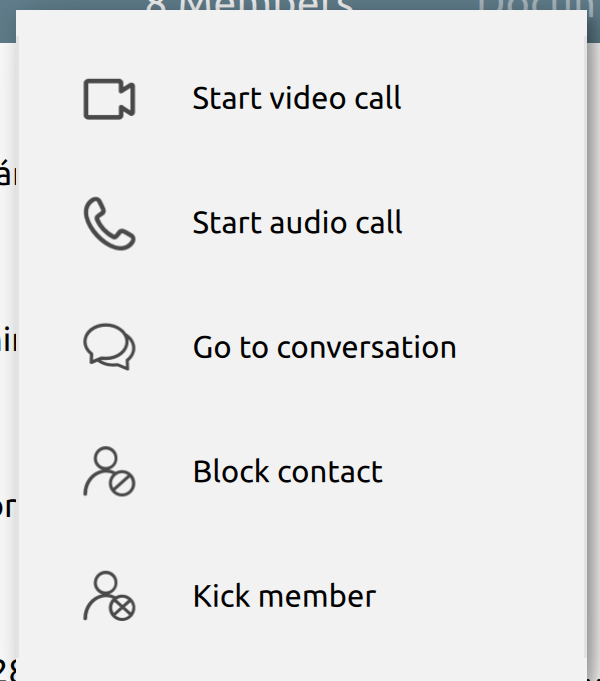The height and width of the screenshot is (681, 600).
Task: Open 'Go to conversation' text entry
Action: [x=325, y=347]
